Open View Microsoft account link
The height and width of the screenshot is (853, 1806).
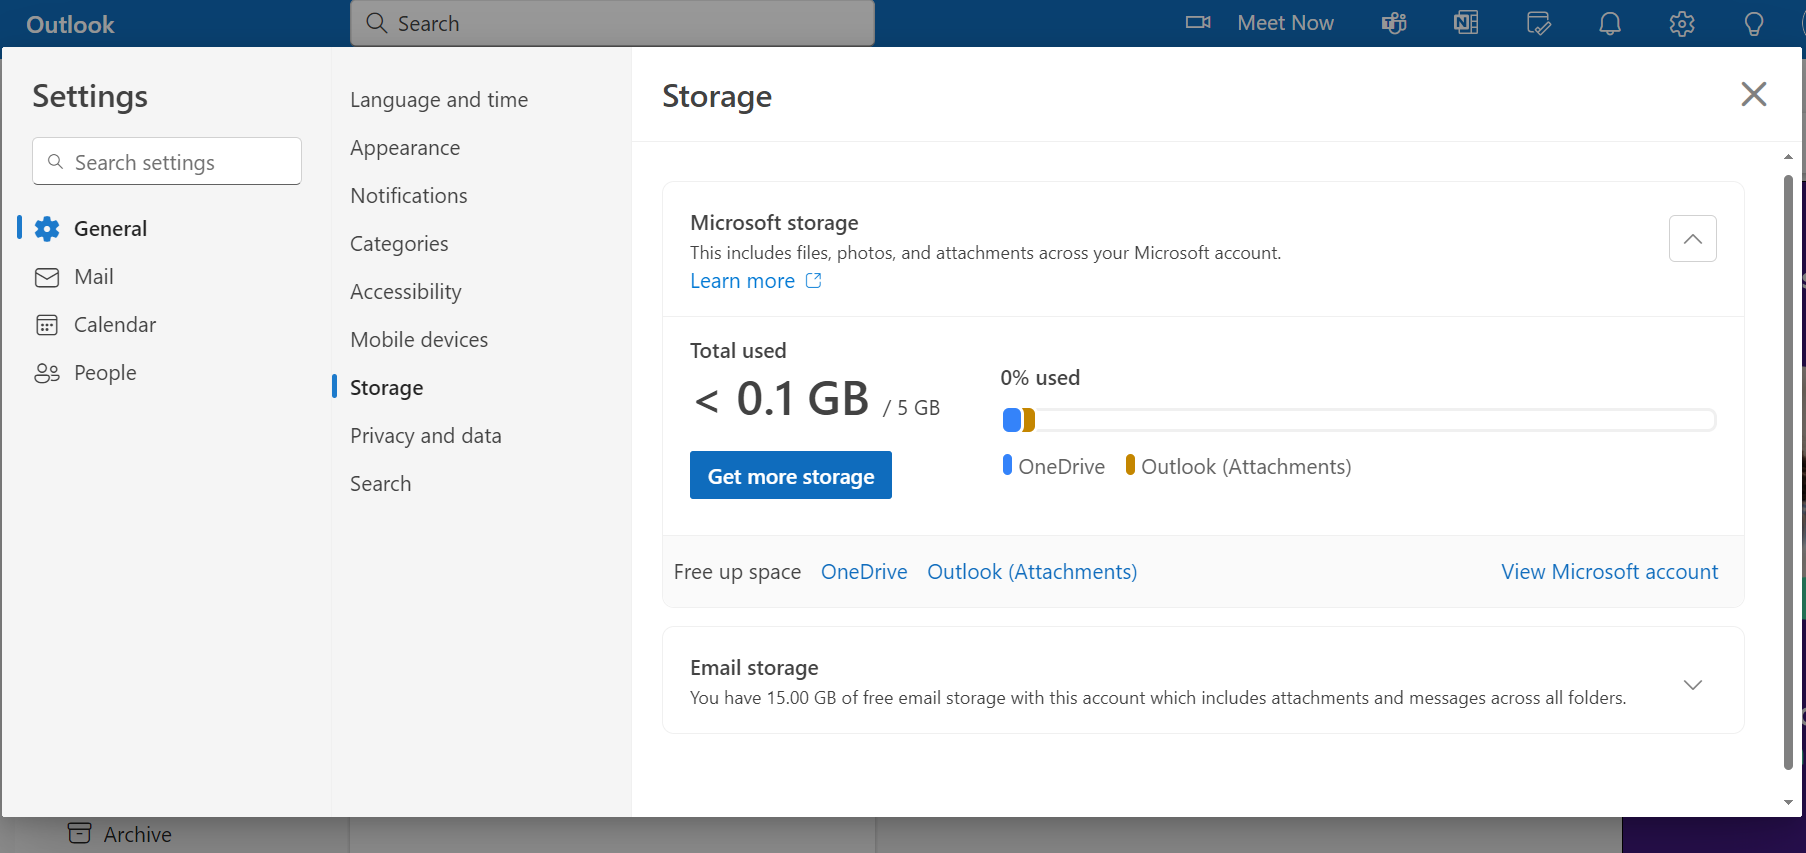click(1610, 572)
